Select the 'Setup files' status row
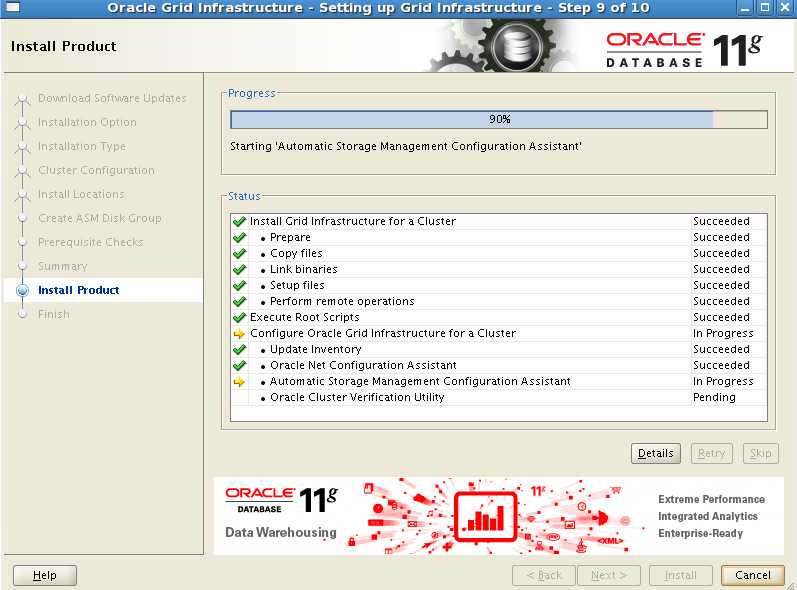The width and height of the screenshot is (797, 590). 499,285
